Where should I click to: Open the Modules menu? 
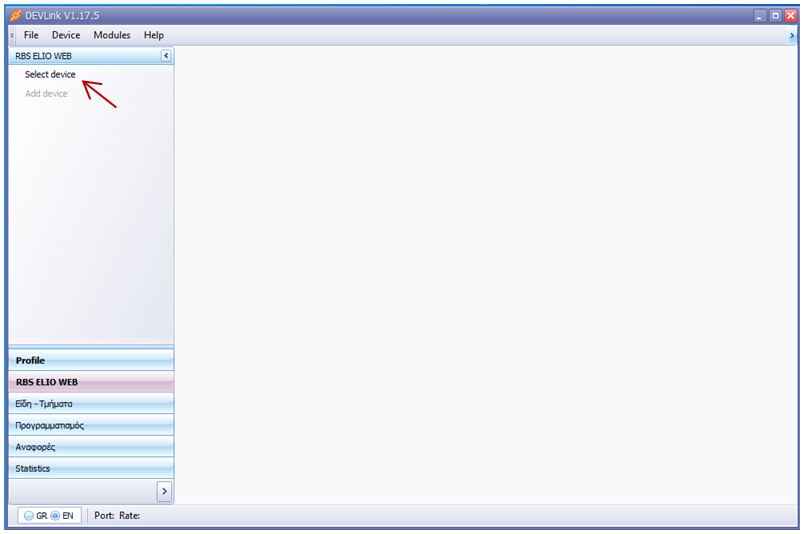[112, 35]
